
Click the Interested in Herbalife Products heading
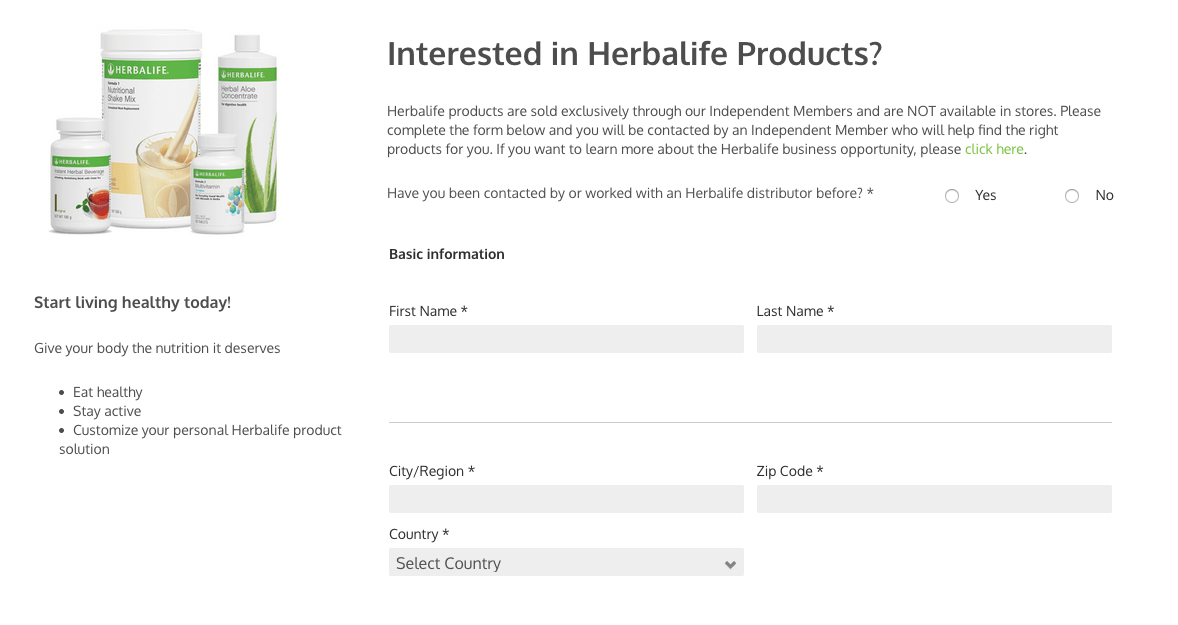(x=634, y=54)
